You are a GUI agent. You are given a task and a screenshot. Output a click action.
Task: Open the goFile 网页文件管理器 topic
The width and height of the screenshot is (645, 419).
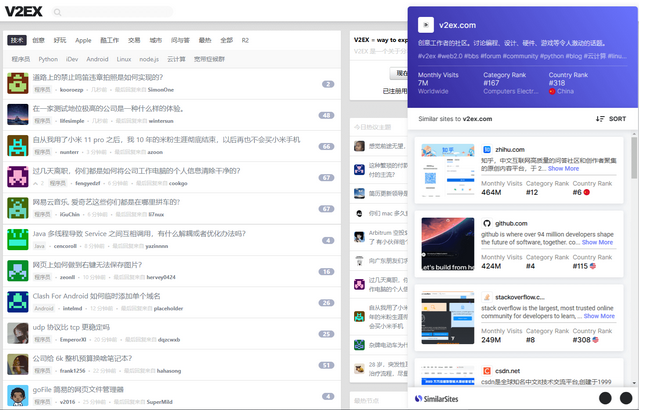[78, 389]
